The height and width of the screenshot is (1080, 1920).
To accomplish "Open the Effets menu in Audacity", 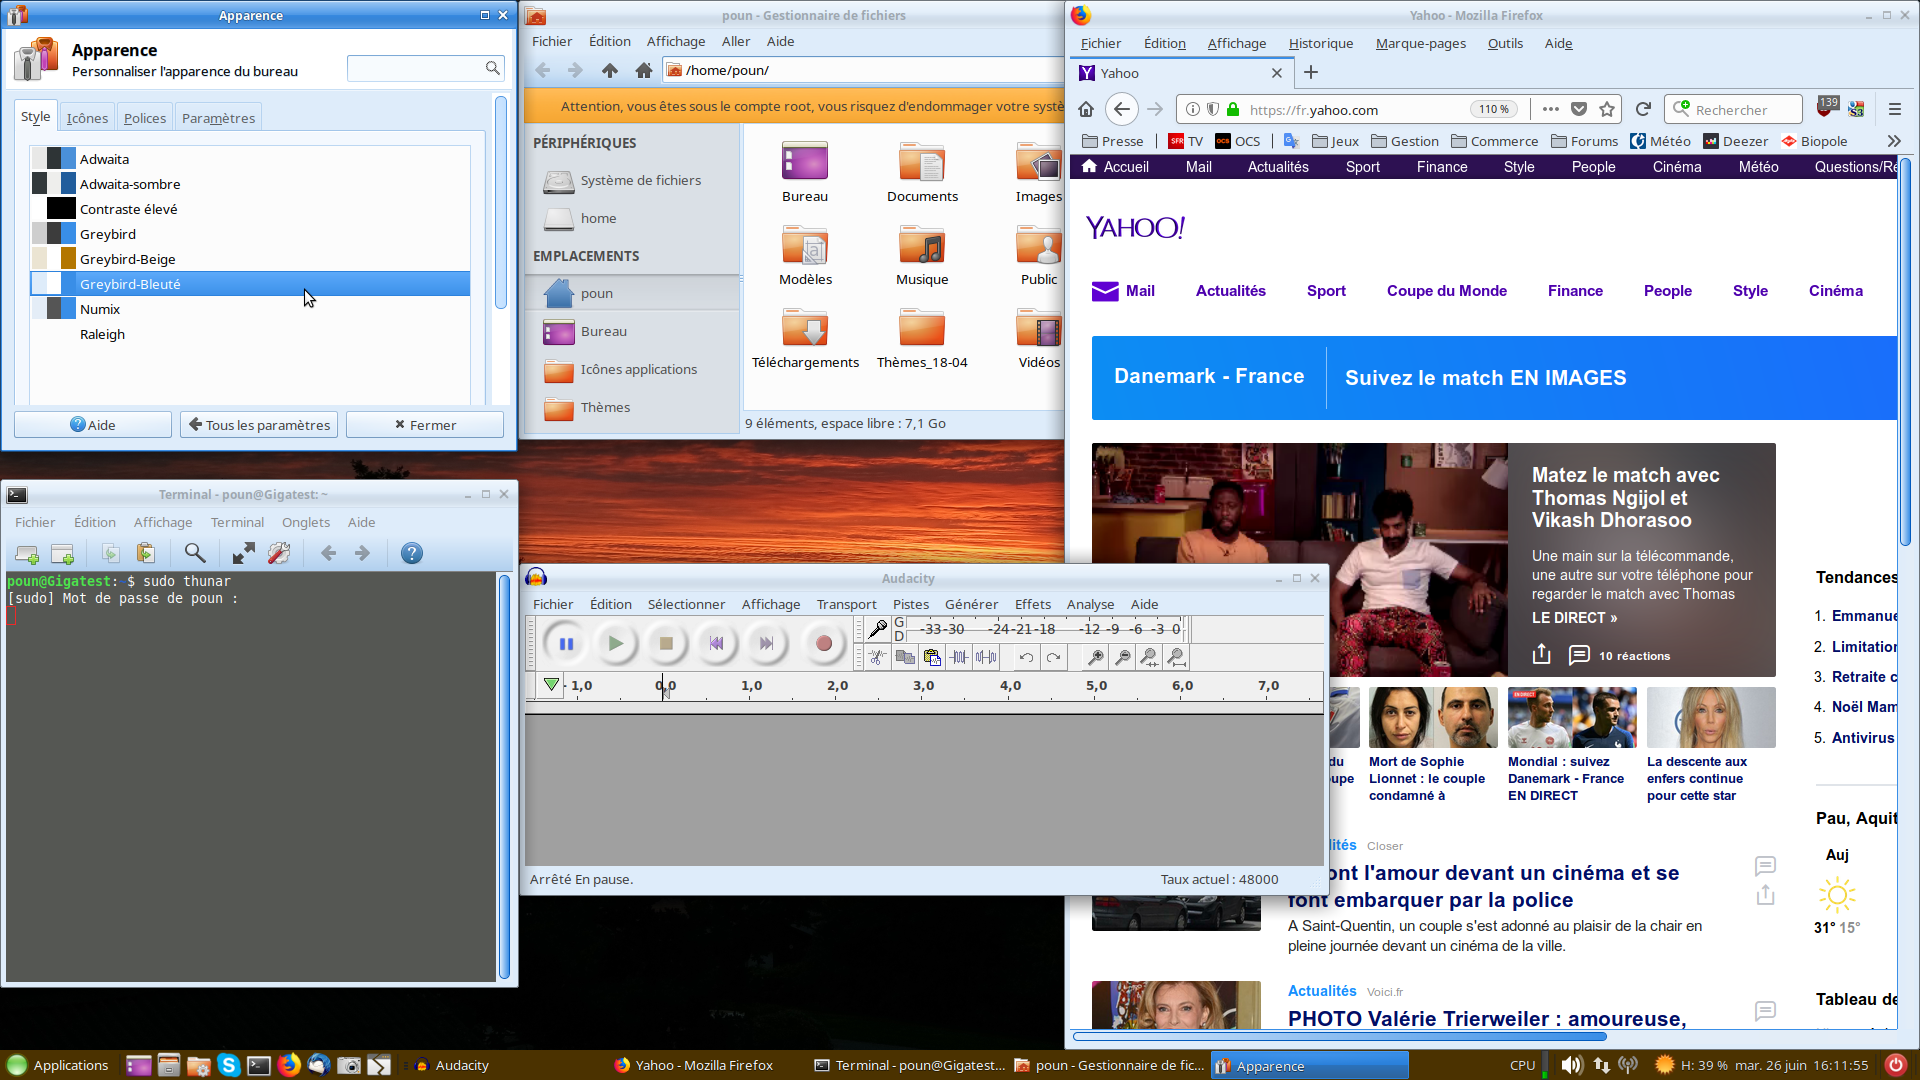I will tap(1032, 604).
